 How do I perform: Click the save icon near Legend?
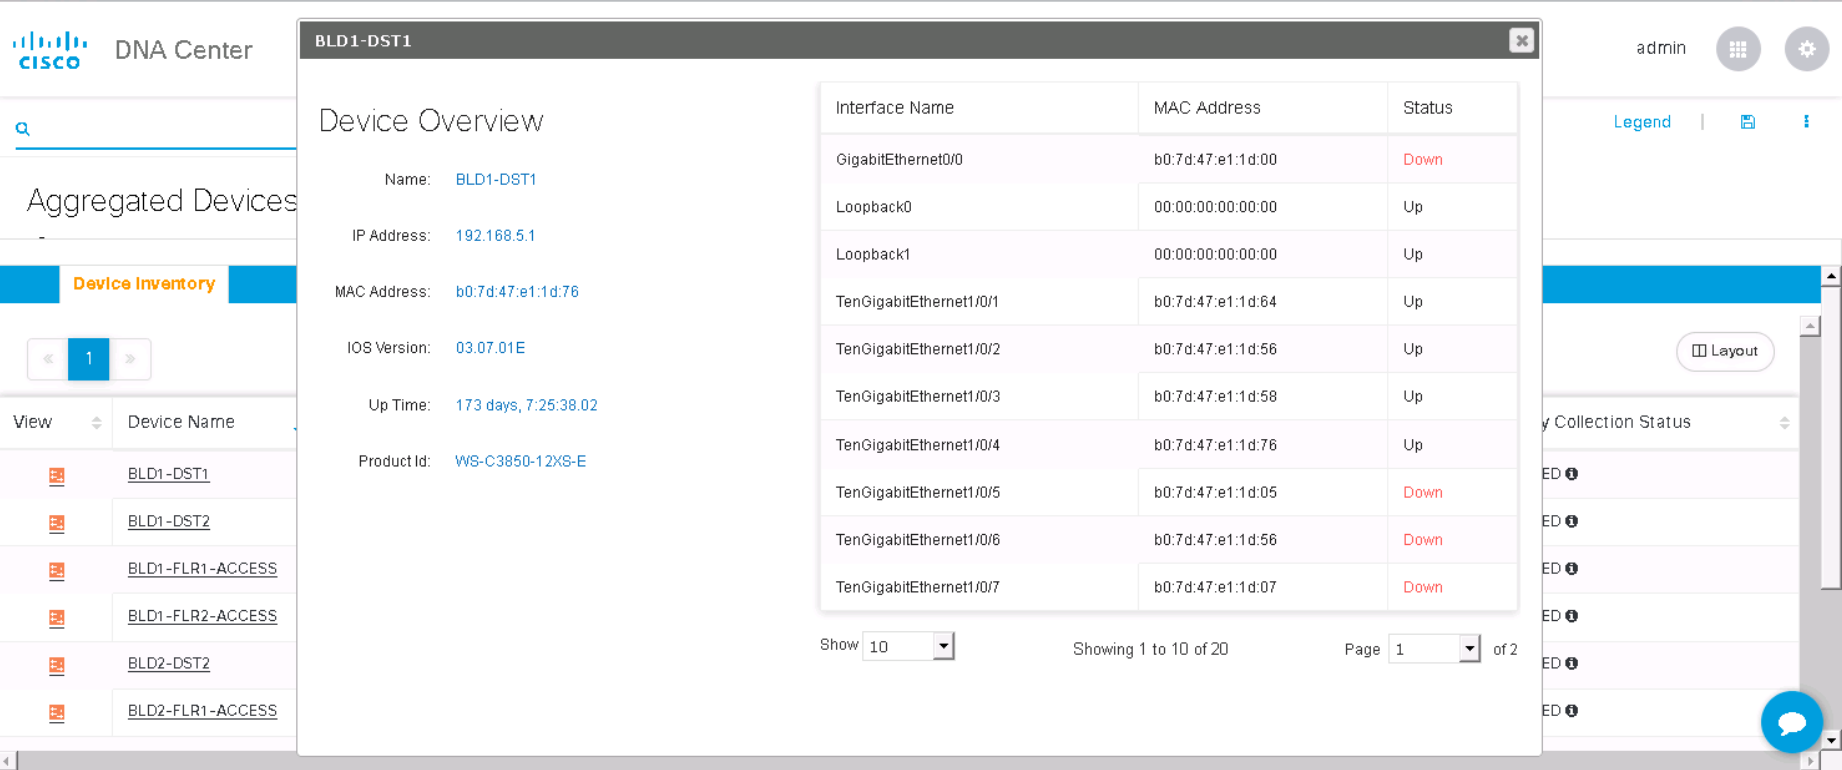click(1748, 122)
